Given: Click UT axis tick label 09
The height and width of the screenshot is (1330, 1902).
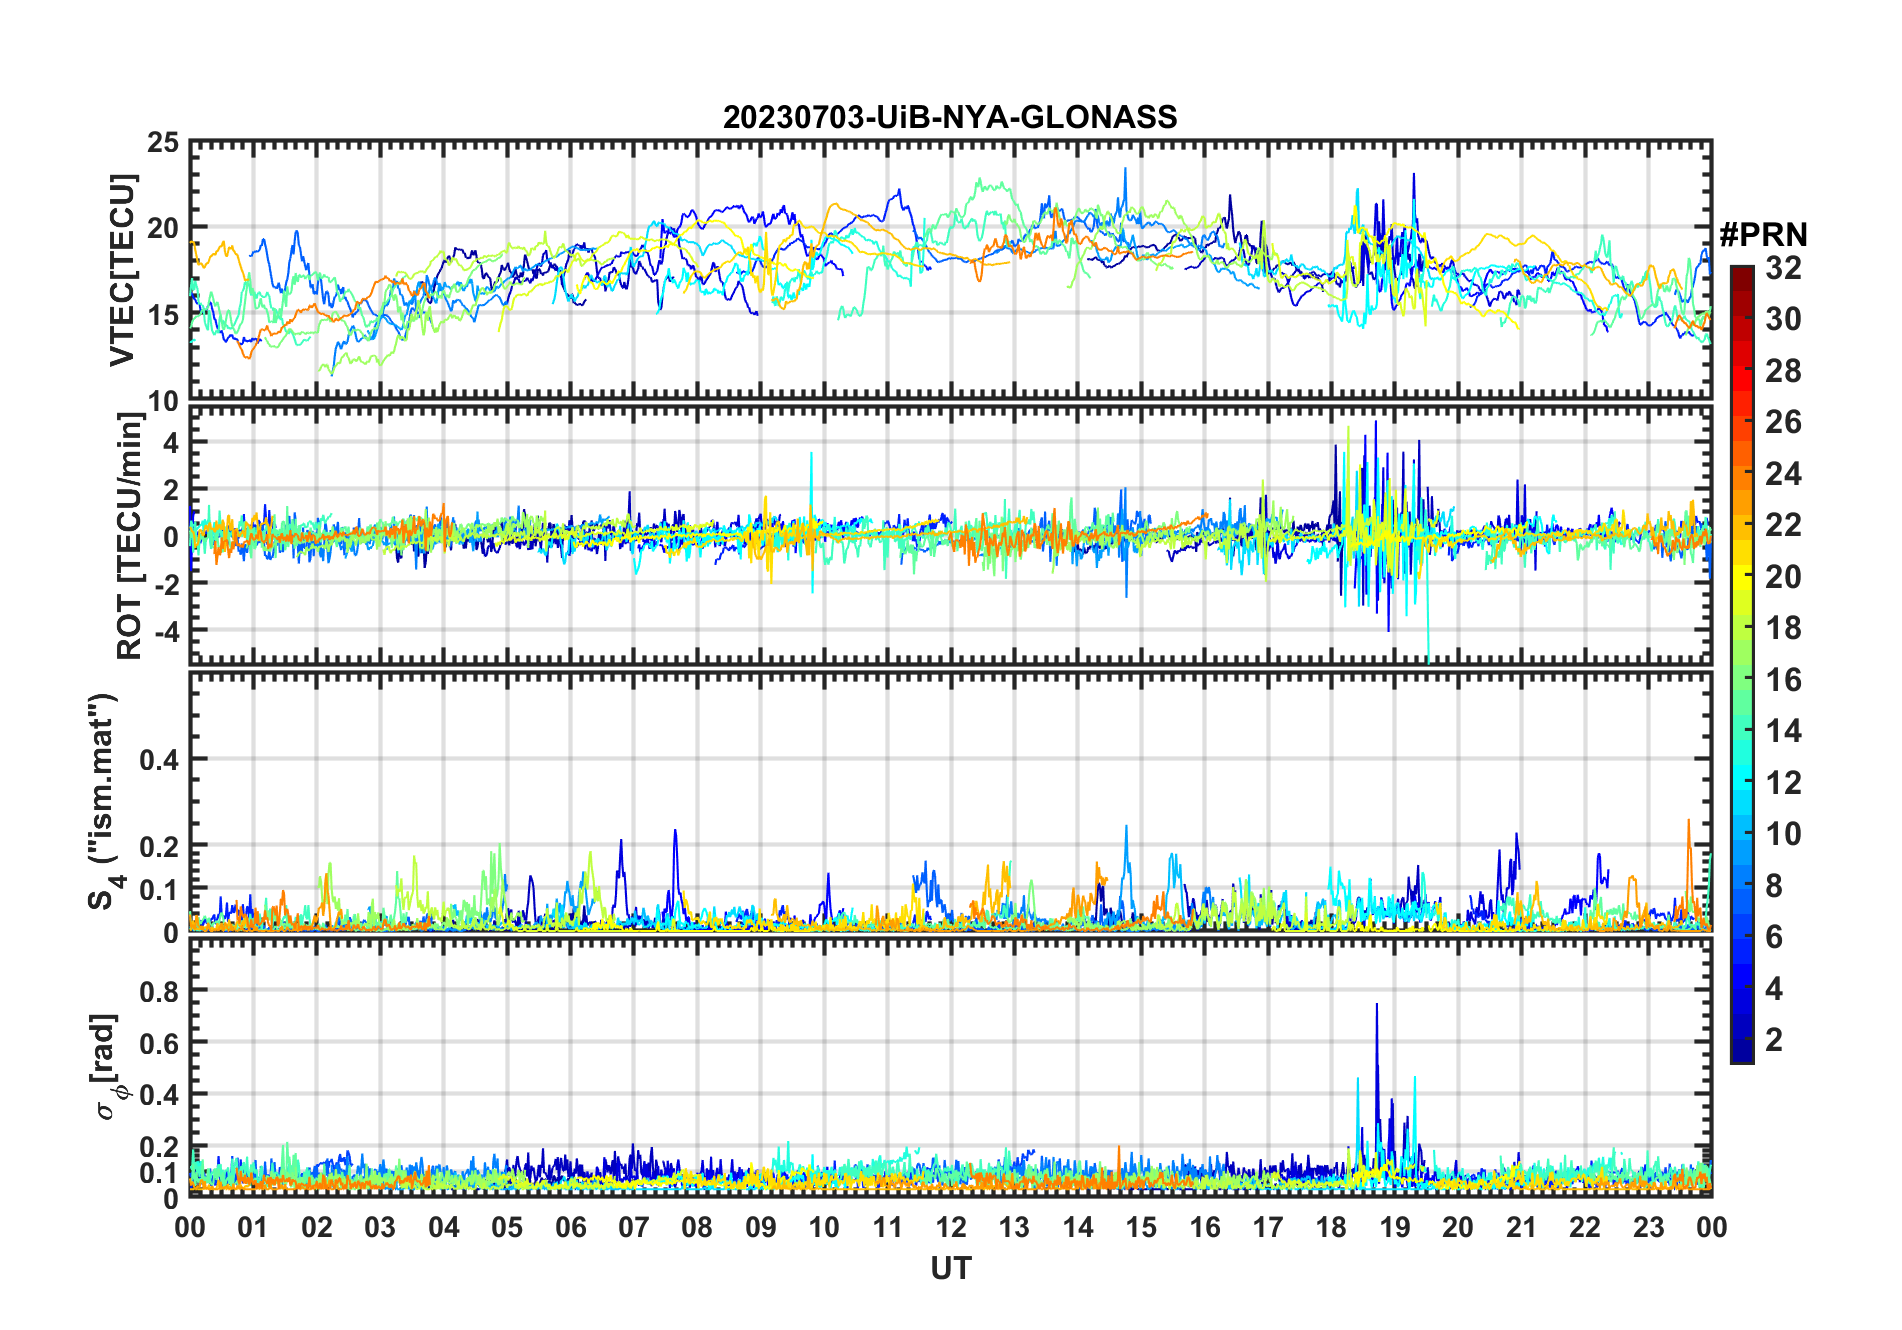Looking at the screenshot, I should pyautogui.click(x=761, y=1227).
